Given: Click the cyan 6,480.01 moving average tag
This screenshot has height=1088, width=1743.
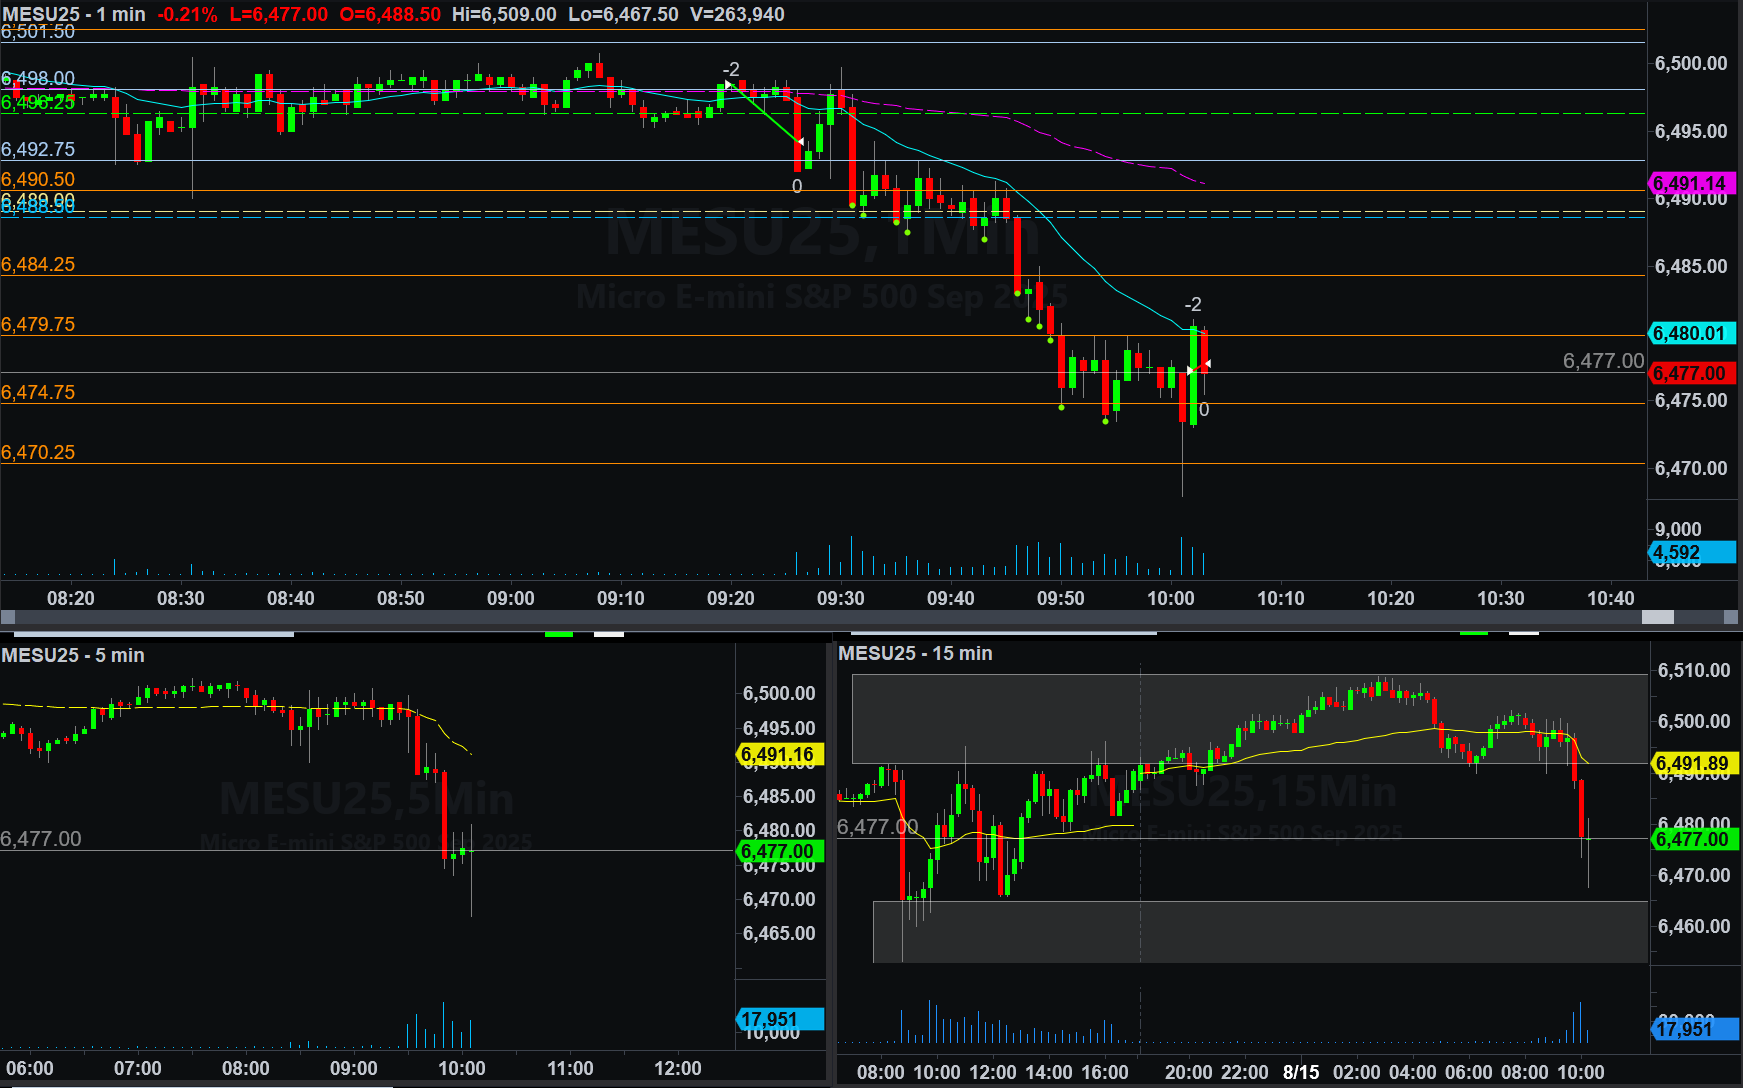Looking at the screenshot, I should [x=1690, y=333].
